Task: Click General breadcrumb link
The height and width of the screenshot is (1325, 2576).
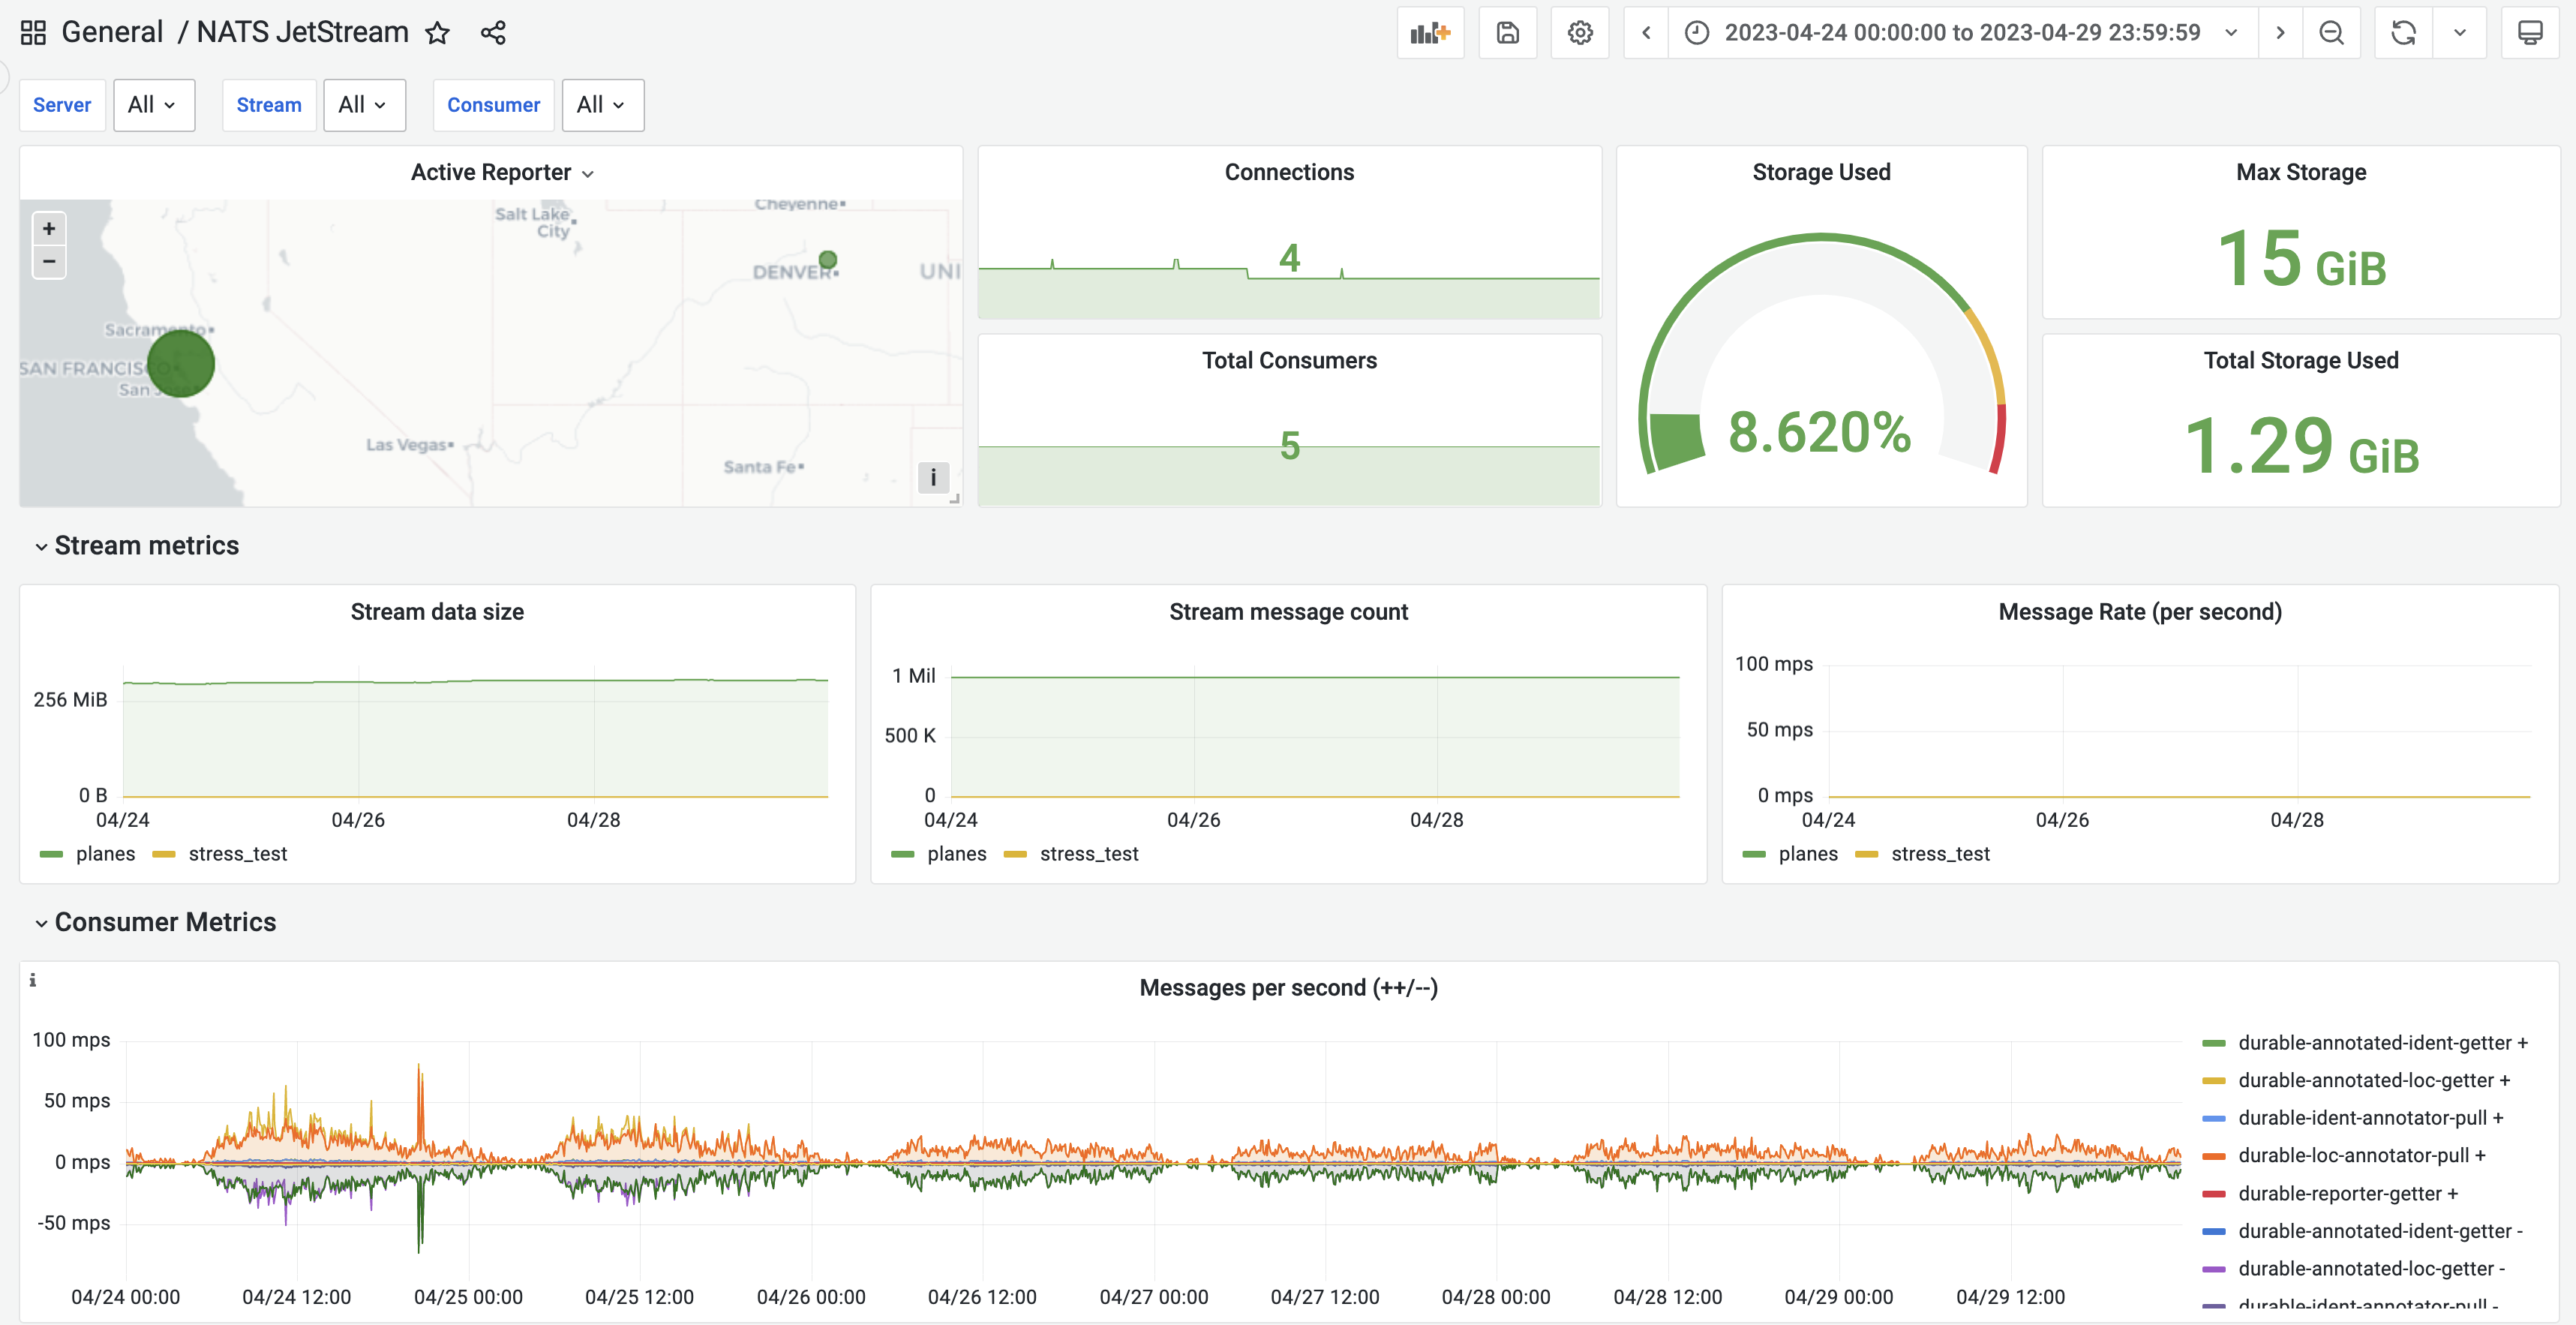Action: point(112,33)
